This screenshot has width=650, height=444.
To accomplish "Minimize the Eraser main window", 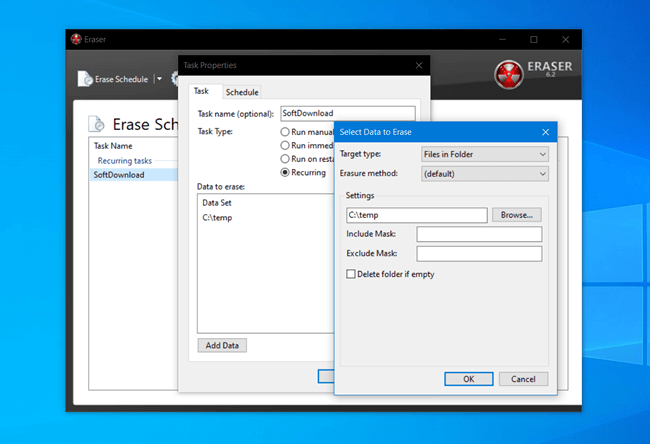I will [502, 40].
